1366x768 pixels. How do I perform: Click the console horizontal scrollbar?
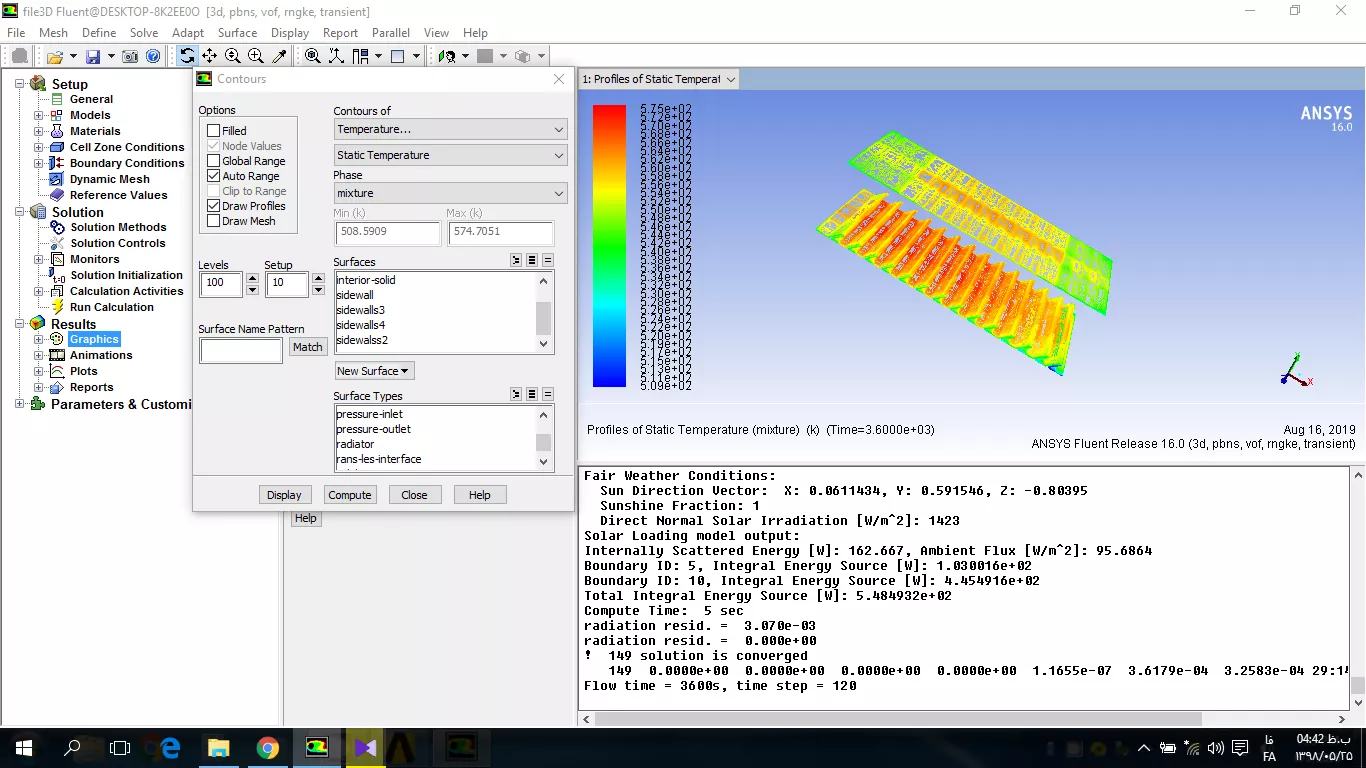(x=898, y=719)
